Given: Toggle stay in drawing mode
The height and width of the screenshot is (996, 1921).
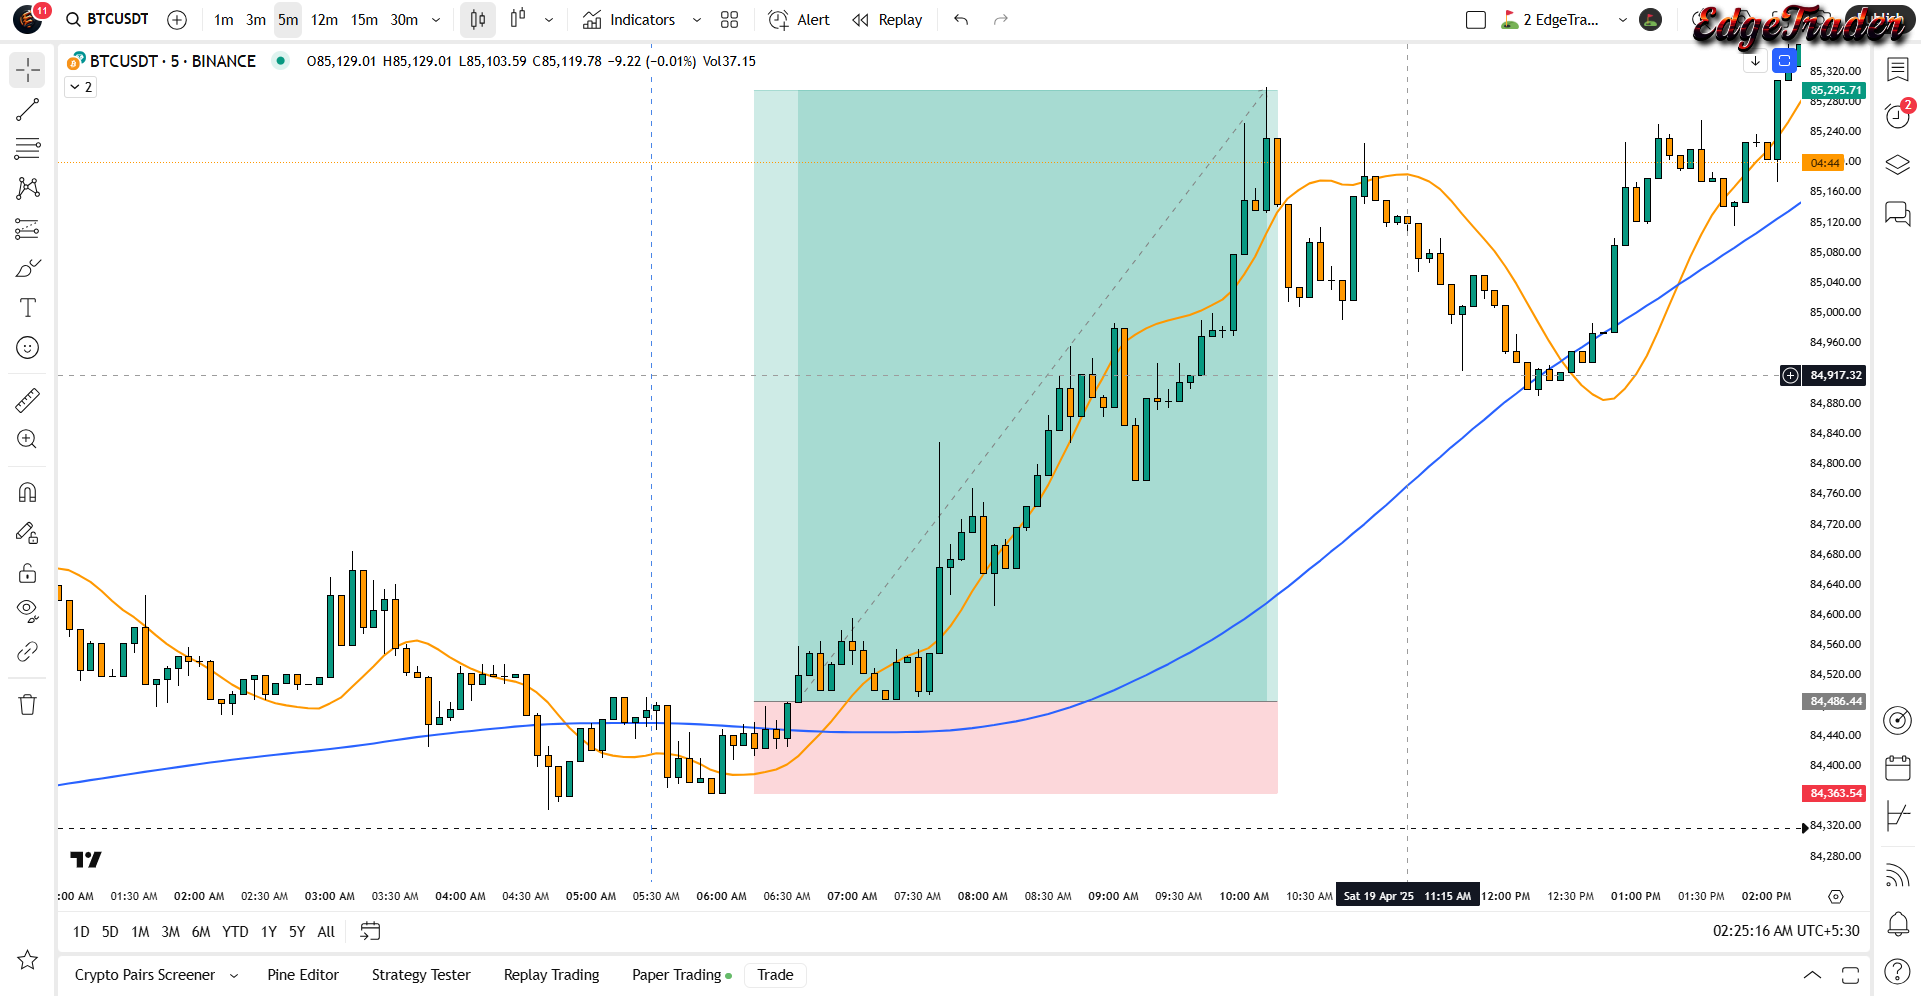Looking at the screenshot, I should (x=28, y=533).
